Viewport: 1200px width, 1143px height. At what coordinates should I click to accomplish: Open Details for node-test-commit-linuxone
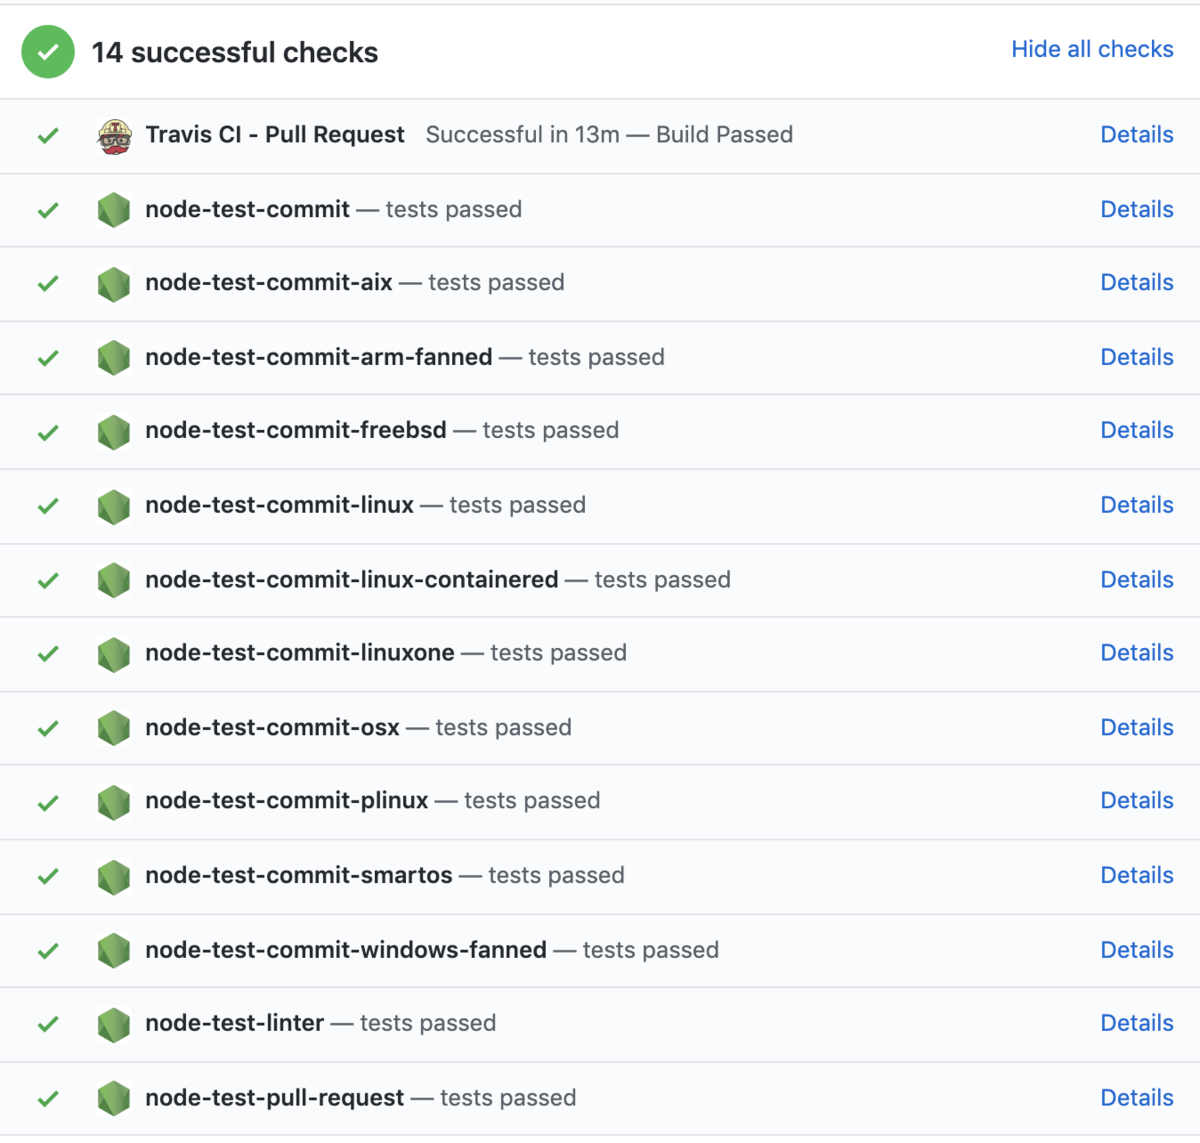(x=1136, y=653)
